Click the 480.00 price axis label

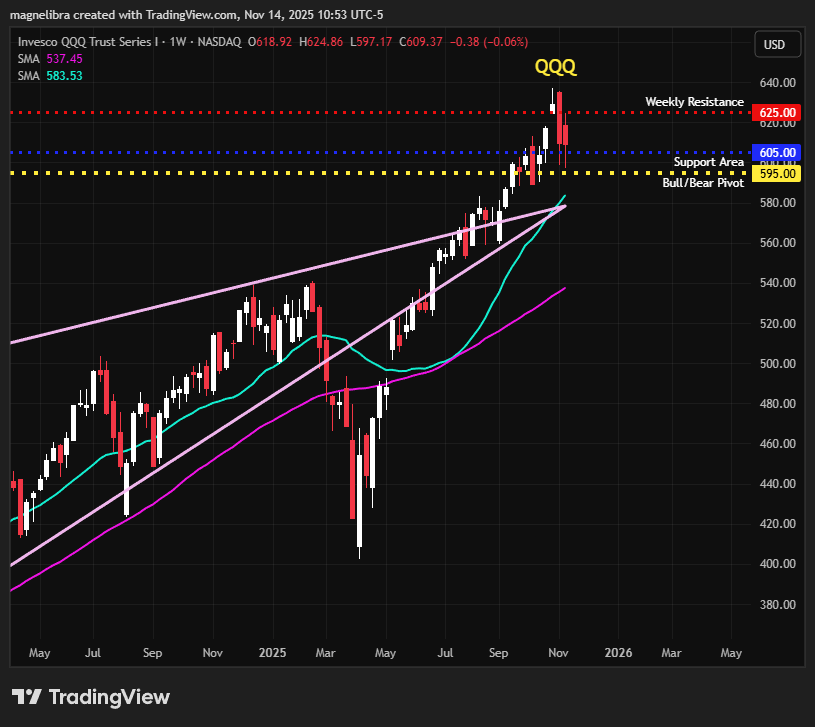[777, 404]
